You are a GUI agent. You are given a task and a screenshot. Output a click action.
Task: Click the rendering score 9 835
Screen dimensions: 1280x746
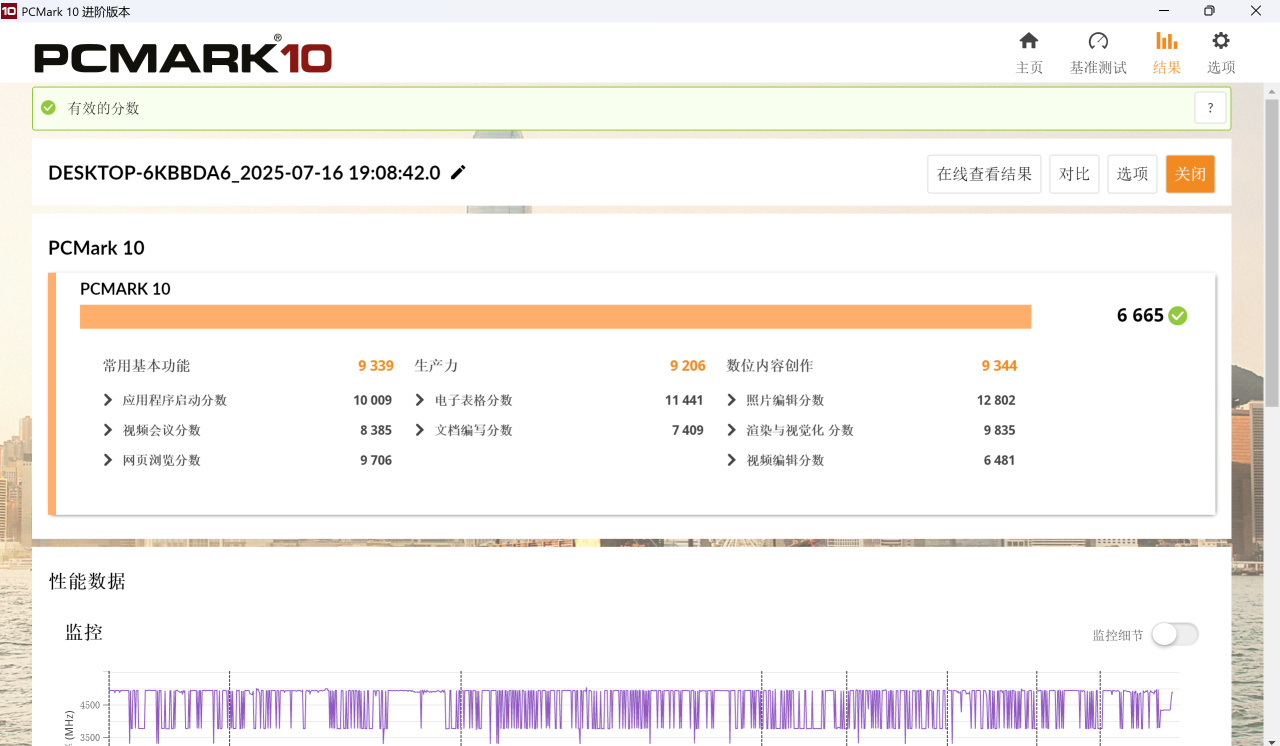coord(999,430)
